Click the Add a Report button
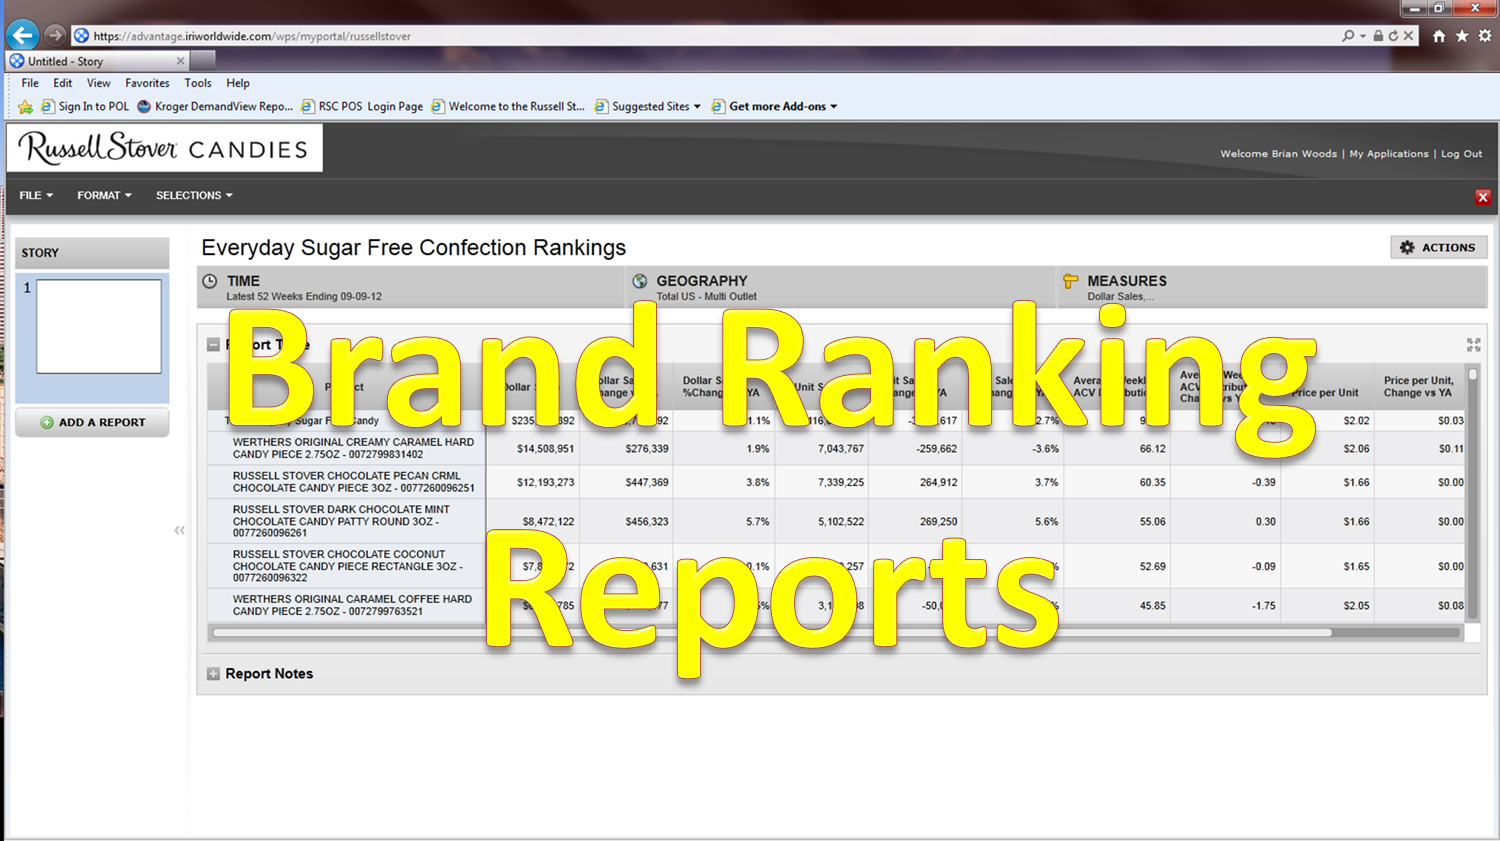The width and height of the screenshot is (1500, 841). point(92,422)
